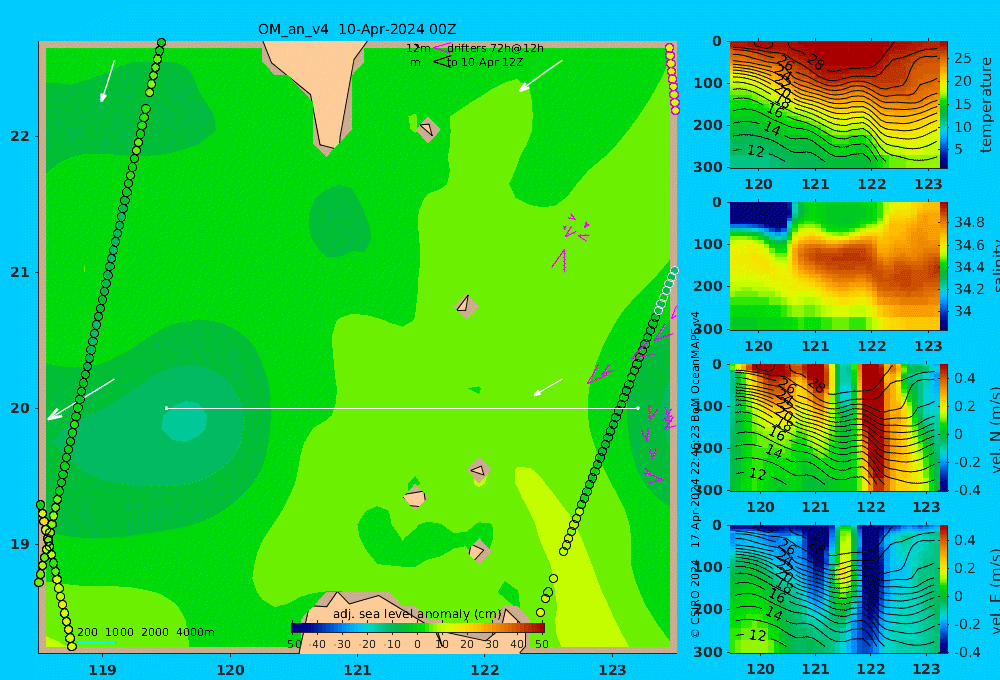Click the white current arrow in top-left corner
The height and width of the screenshot is (680, 1000).
[x=108, y=81]
